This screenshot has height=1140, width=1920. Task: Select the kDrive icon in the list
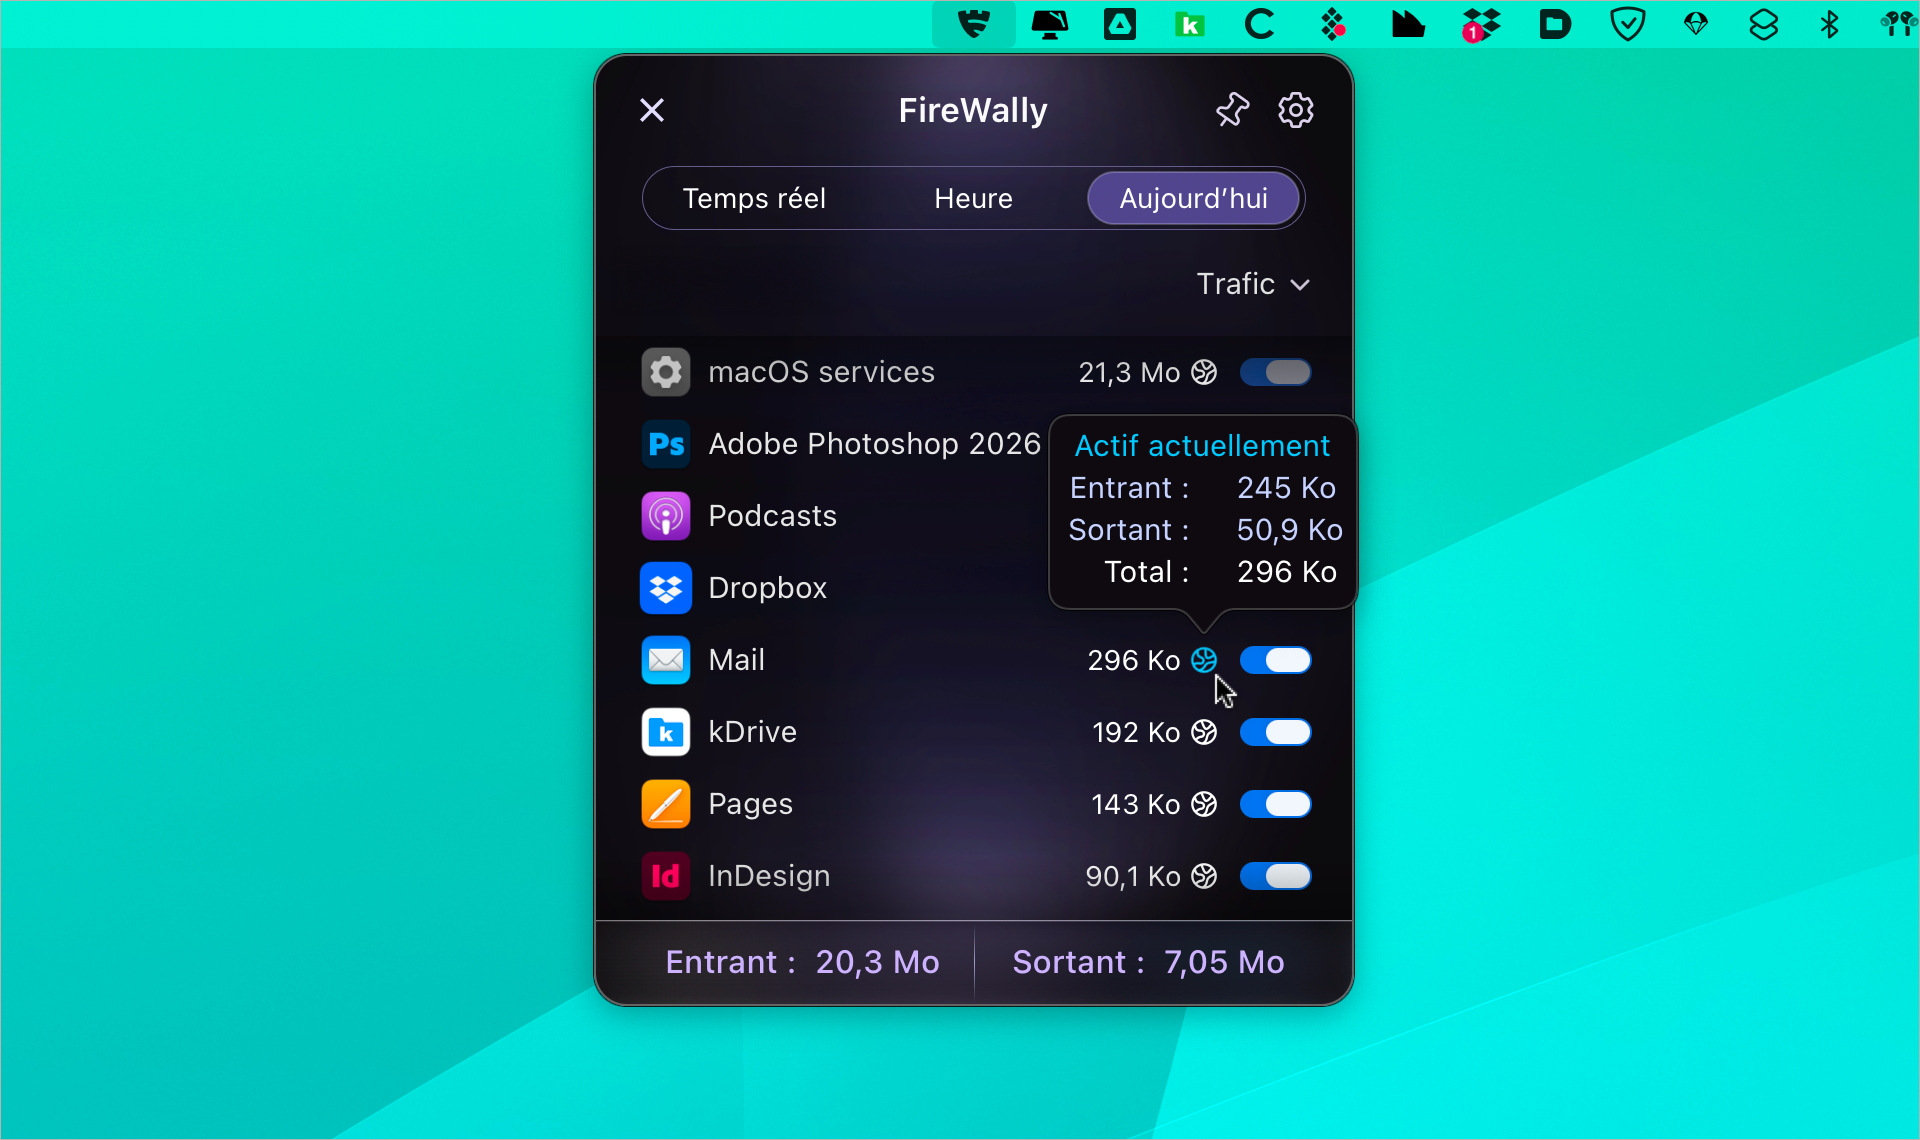coord(665,732)
